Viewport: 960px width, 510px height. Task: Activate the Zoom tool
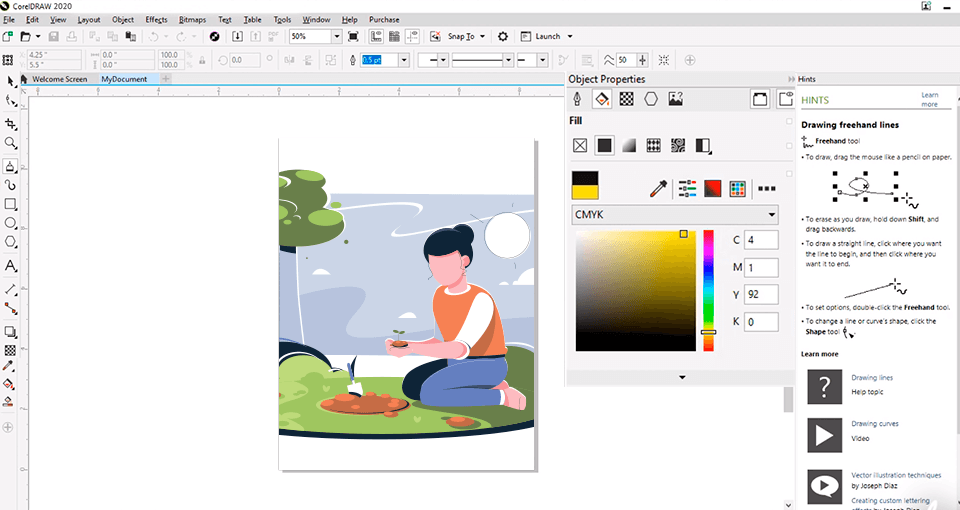[10, 144]
